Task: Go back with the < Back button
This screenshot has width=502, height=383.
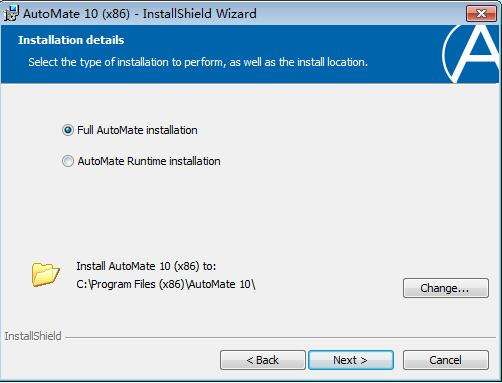Action: pyautogui.click(x=263, y=360)
